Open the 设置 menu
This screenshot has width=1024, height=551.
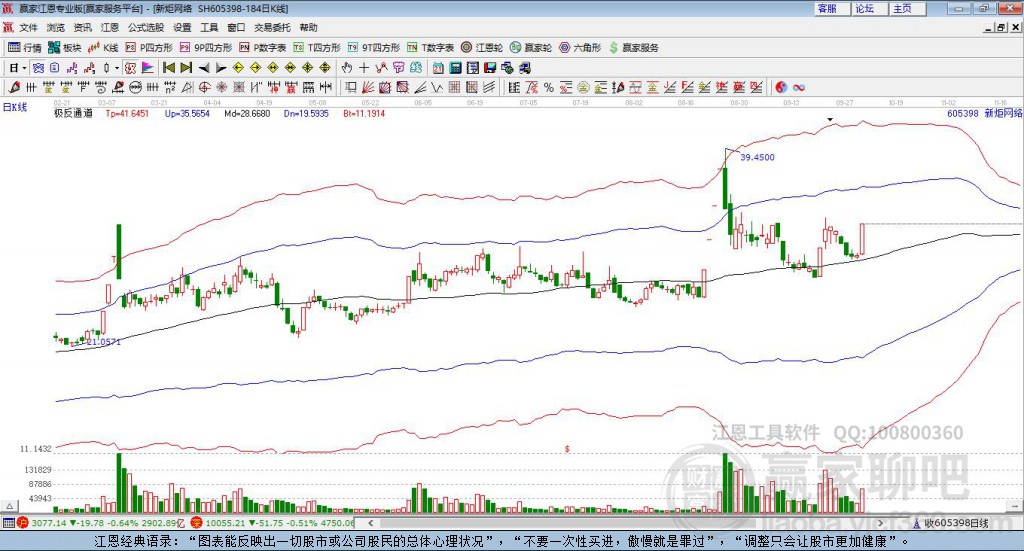[x=182, y=27]
